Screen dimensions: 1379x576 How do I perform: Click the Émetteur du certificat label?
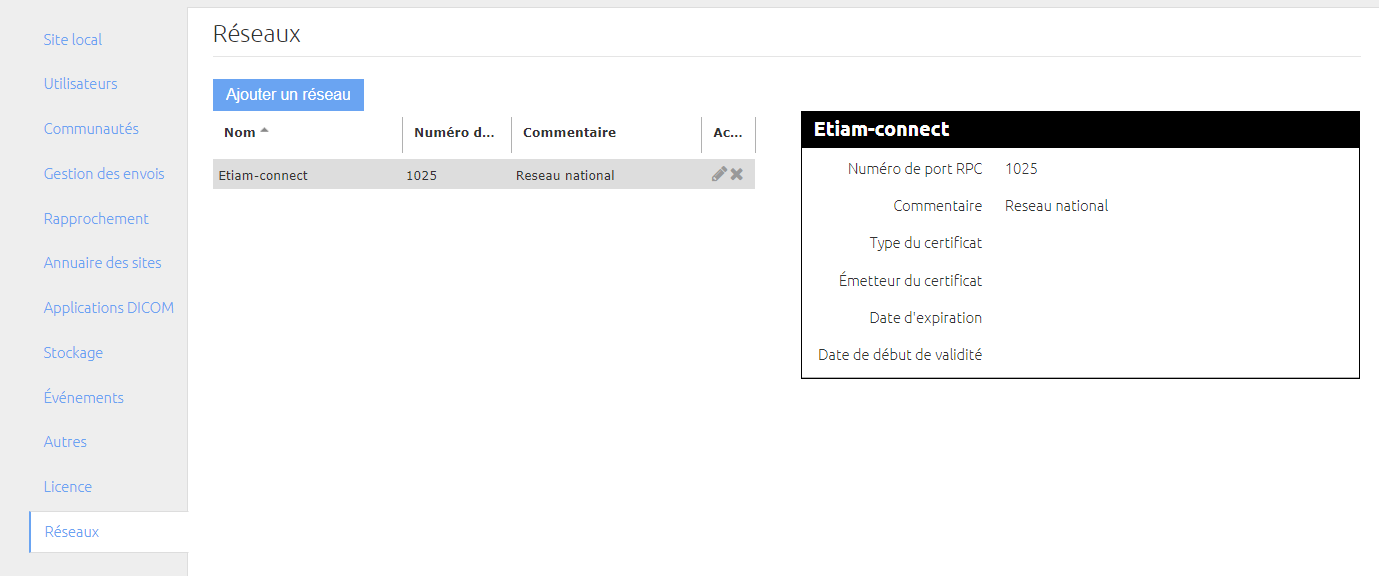tap(910, 281)
